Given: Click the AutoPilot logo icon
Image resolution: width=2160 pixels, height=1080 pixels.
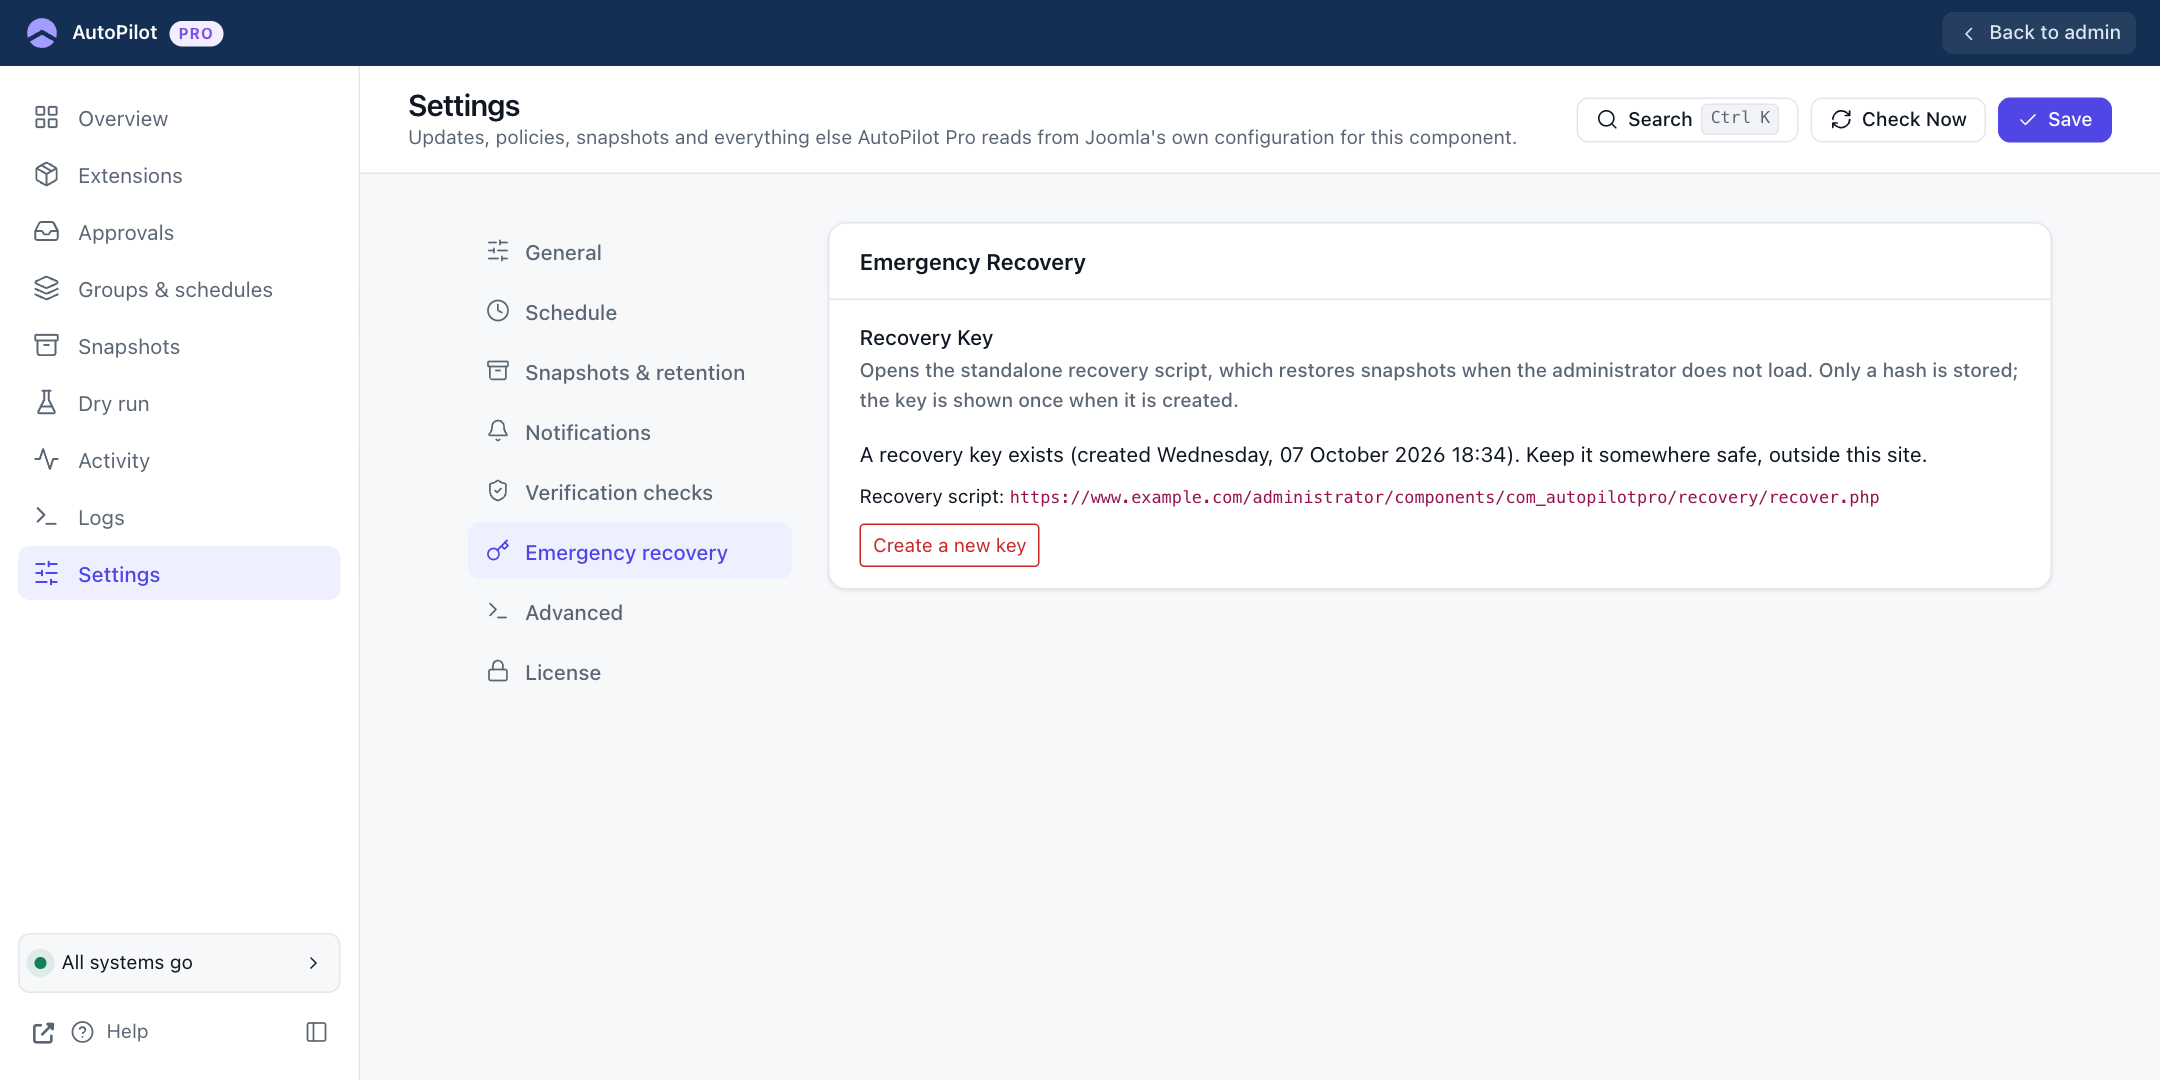Looking at the screenshot, I should coord(42,33).
